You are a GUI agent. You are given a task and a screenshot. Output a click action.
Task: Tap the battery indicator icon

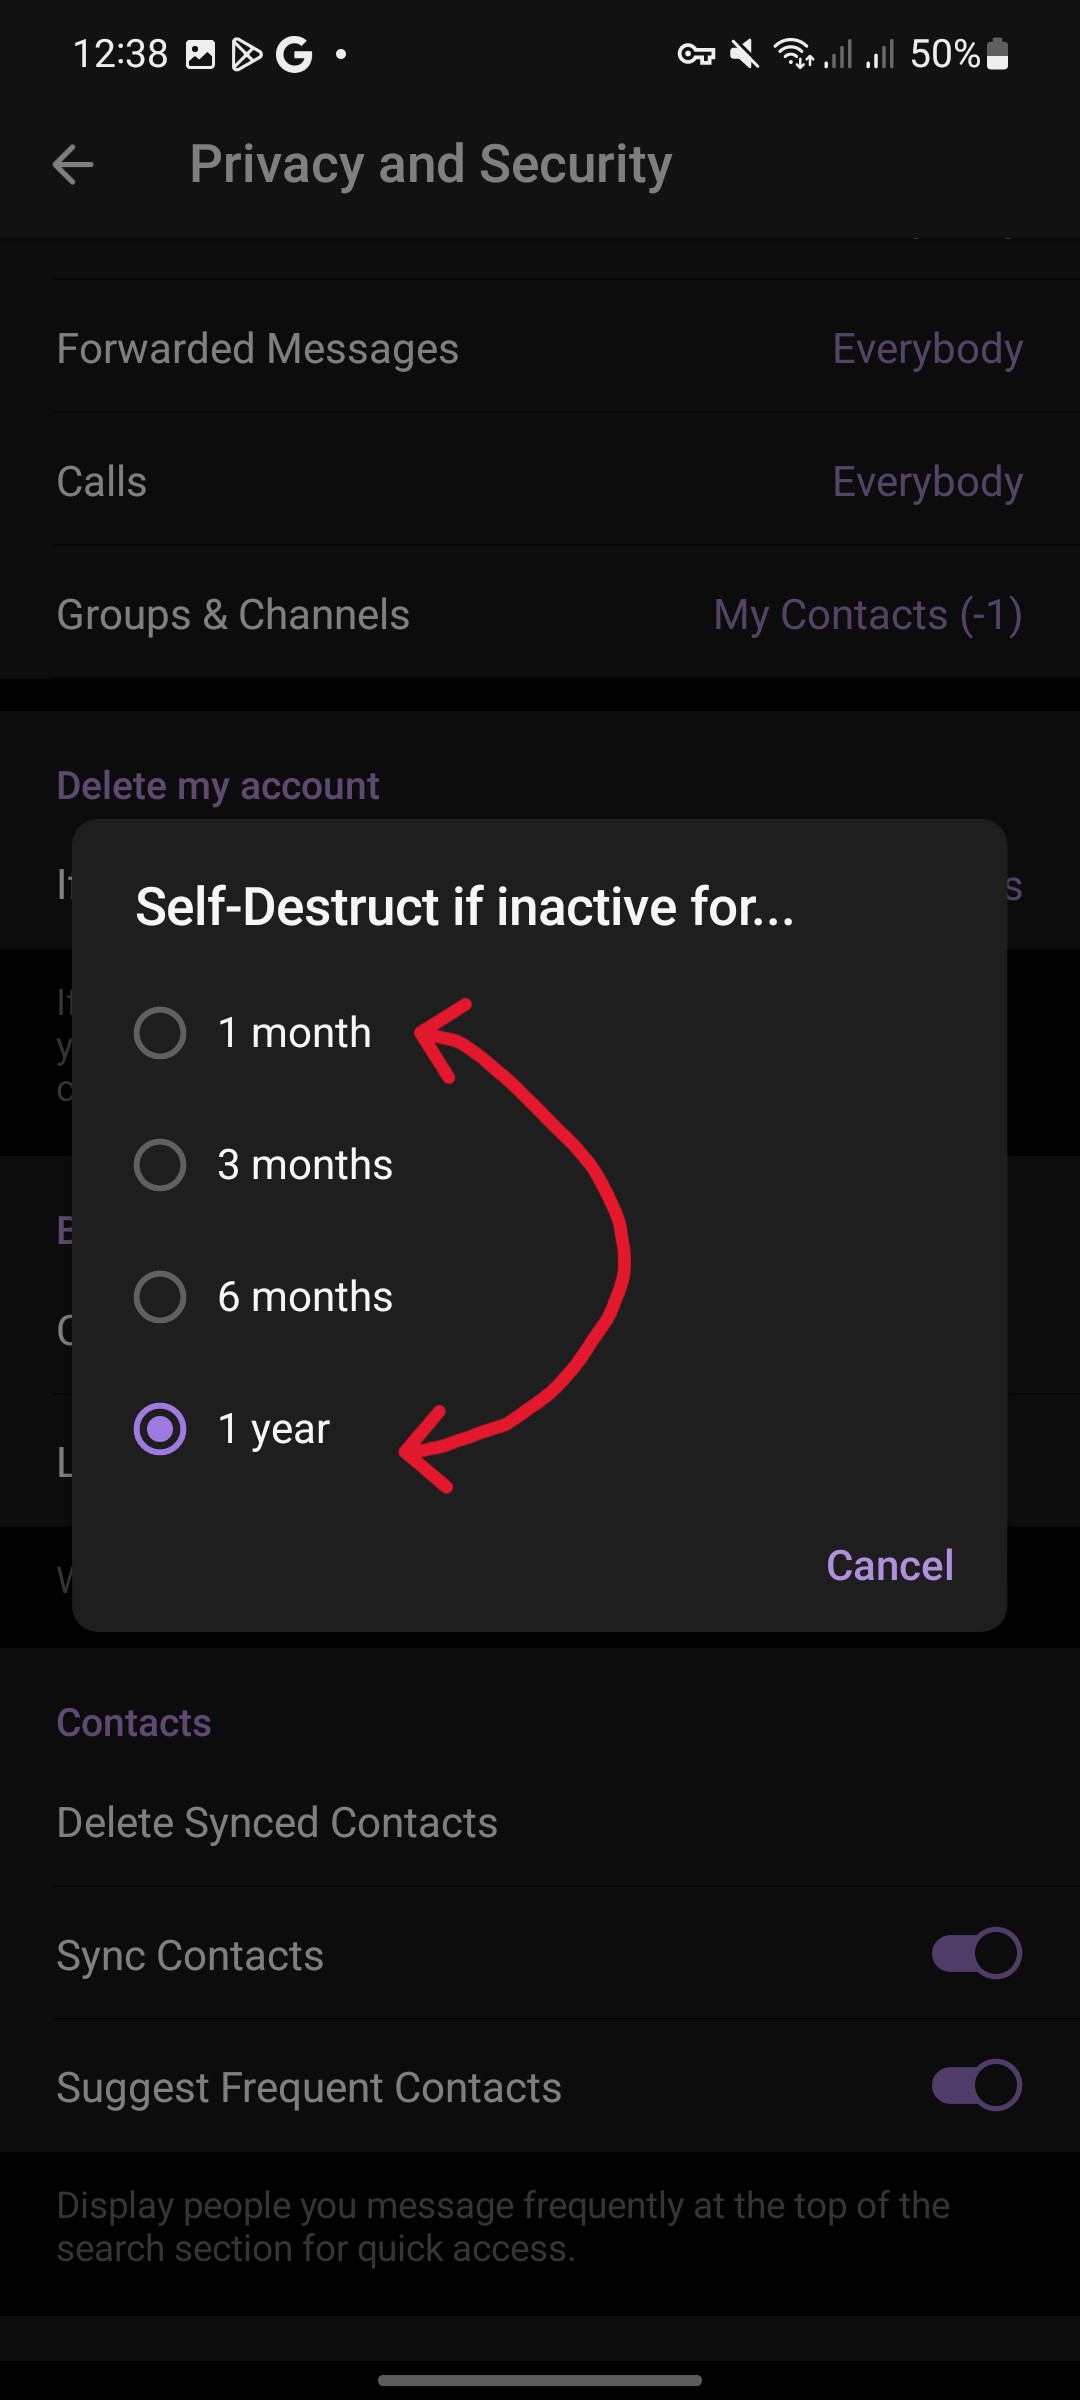(x=997, y=54)
